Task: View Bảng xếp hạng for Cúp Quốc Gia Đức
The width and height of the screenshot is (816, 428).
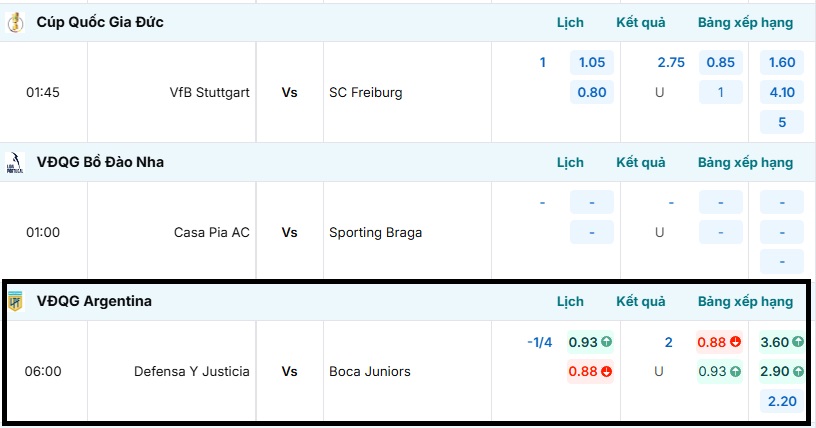Action: pos(745,22)
